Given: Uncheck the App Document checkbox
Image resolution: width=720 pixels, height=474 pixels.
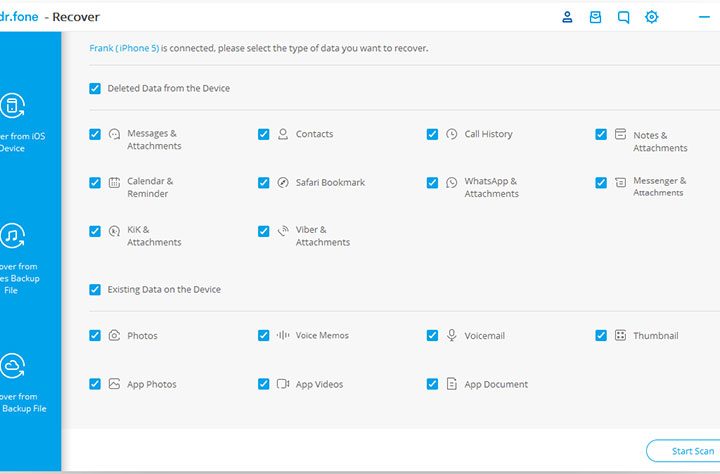Looking at the screenshot, I should click(x=433, y=384).
